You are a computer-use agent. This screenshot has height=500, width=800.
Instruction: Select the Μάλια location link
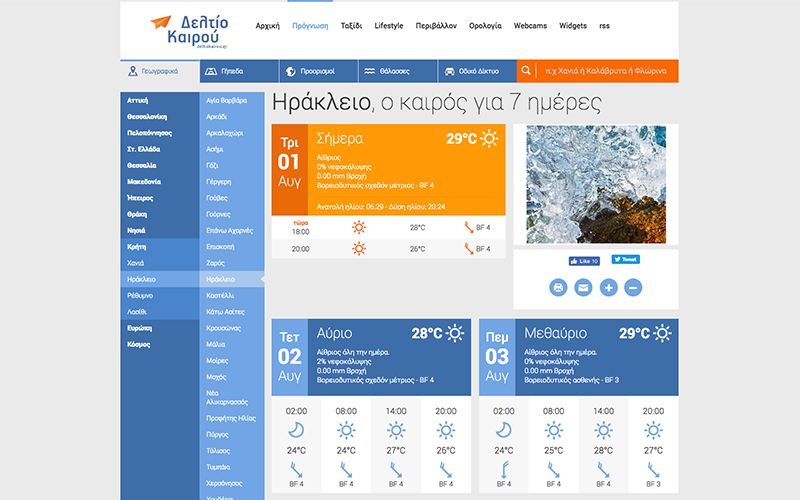click(215, 344)
